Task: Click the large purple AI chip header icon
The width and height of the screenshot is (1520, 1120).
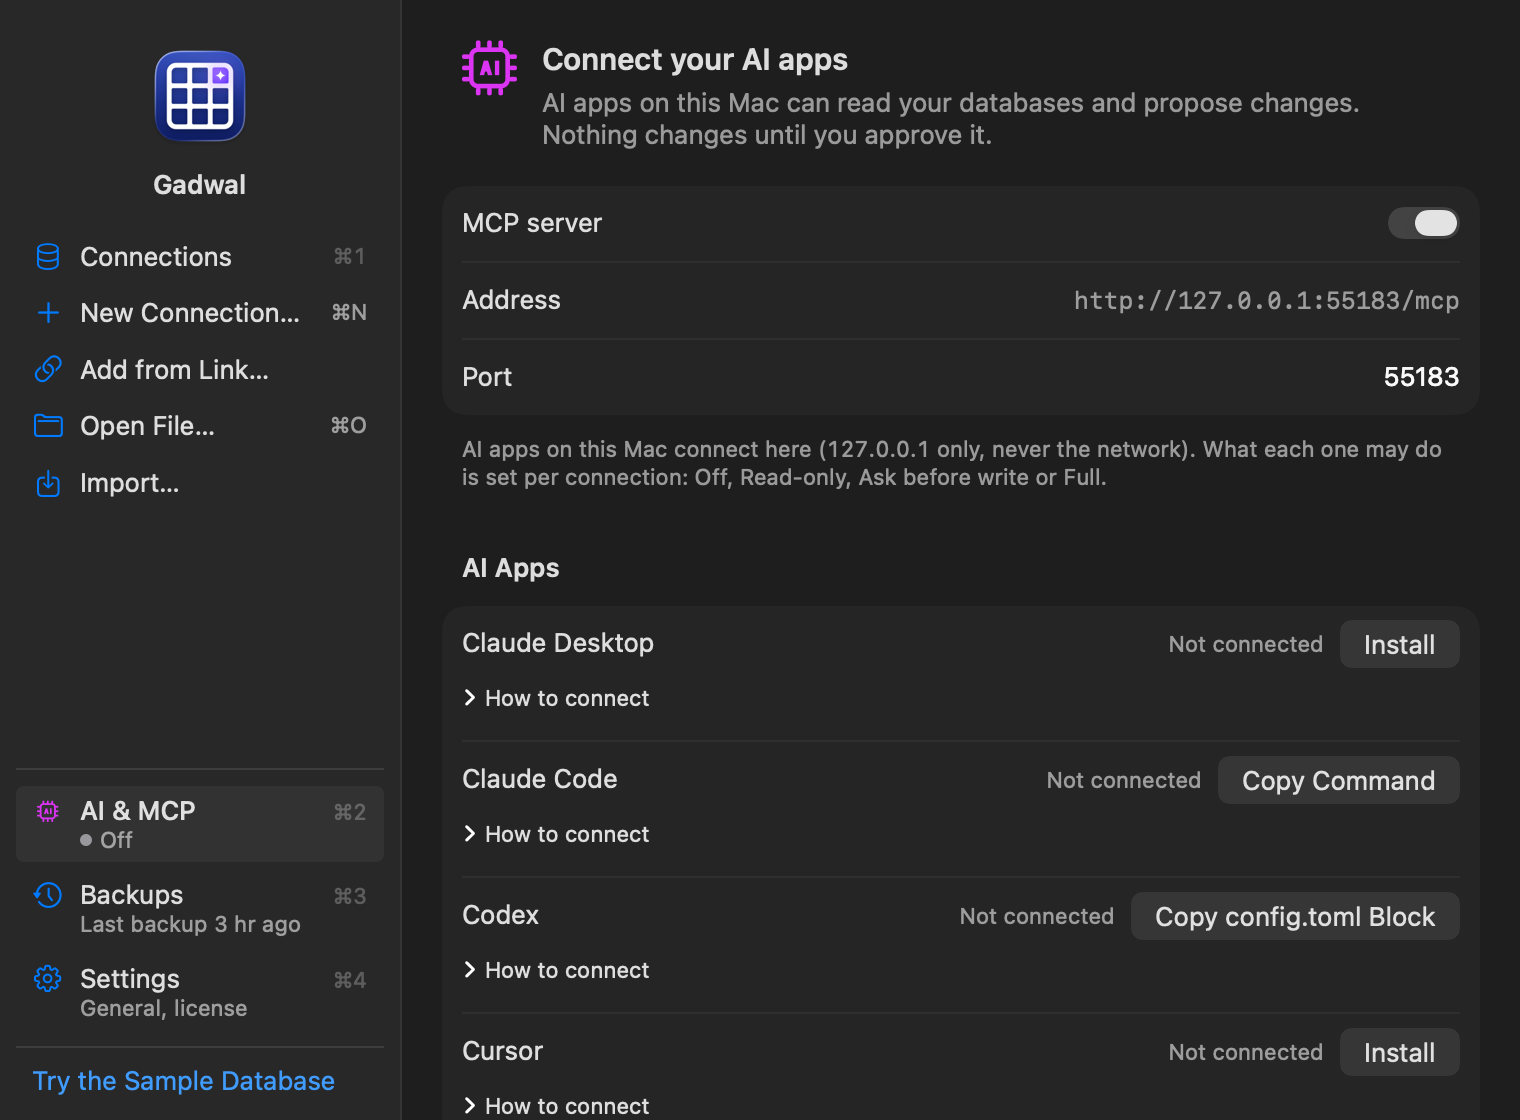Action: point(490,68)
